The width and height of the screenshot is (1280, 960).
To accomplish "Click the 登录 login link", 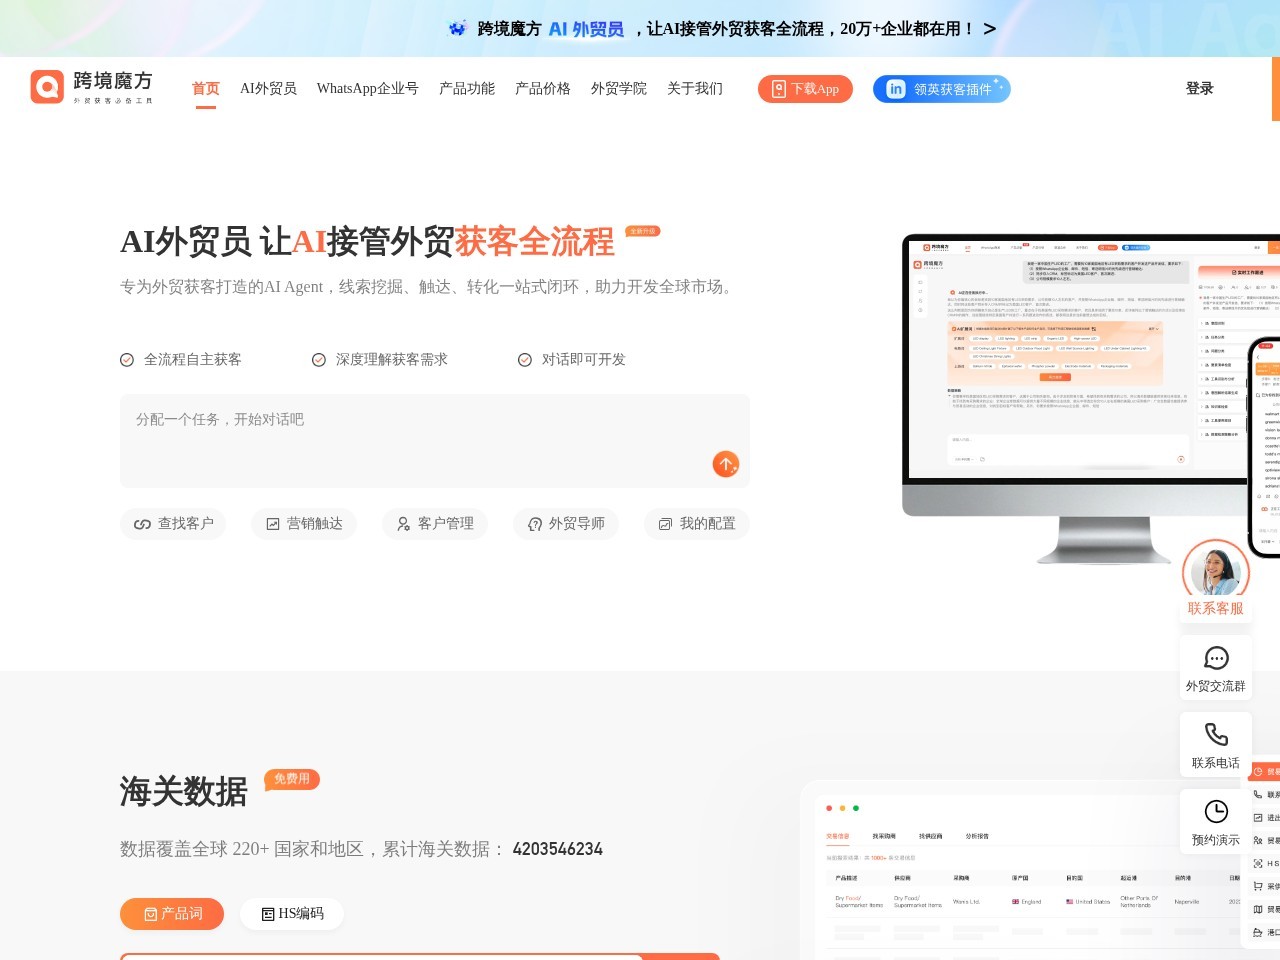I will (x=1199, y=89).
